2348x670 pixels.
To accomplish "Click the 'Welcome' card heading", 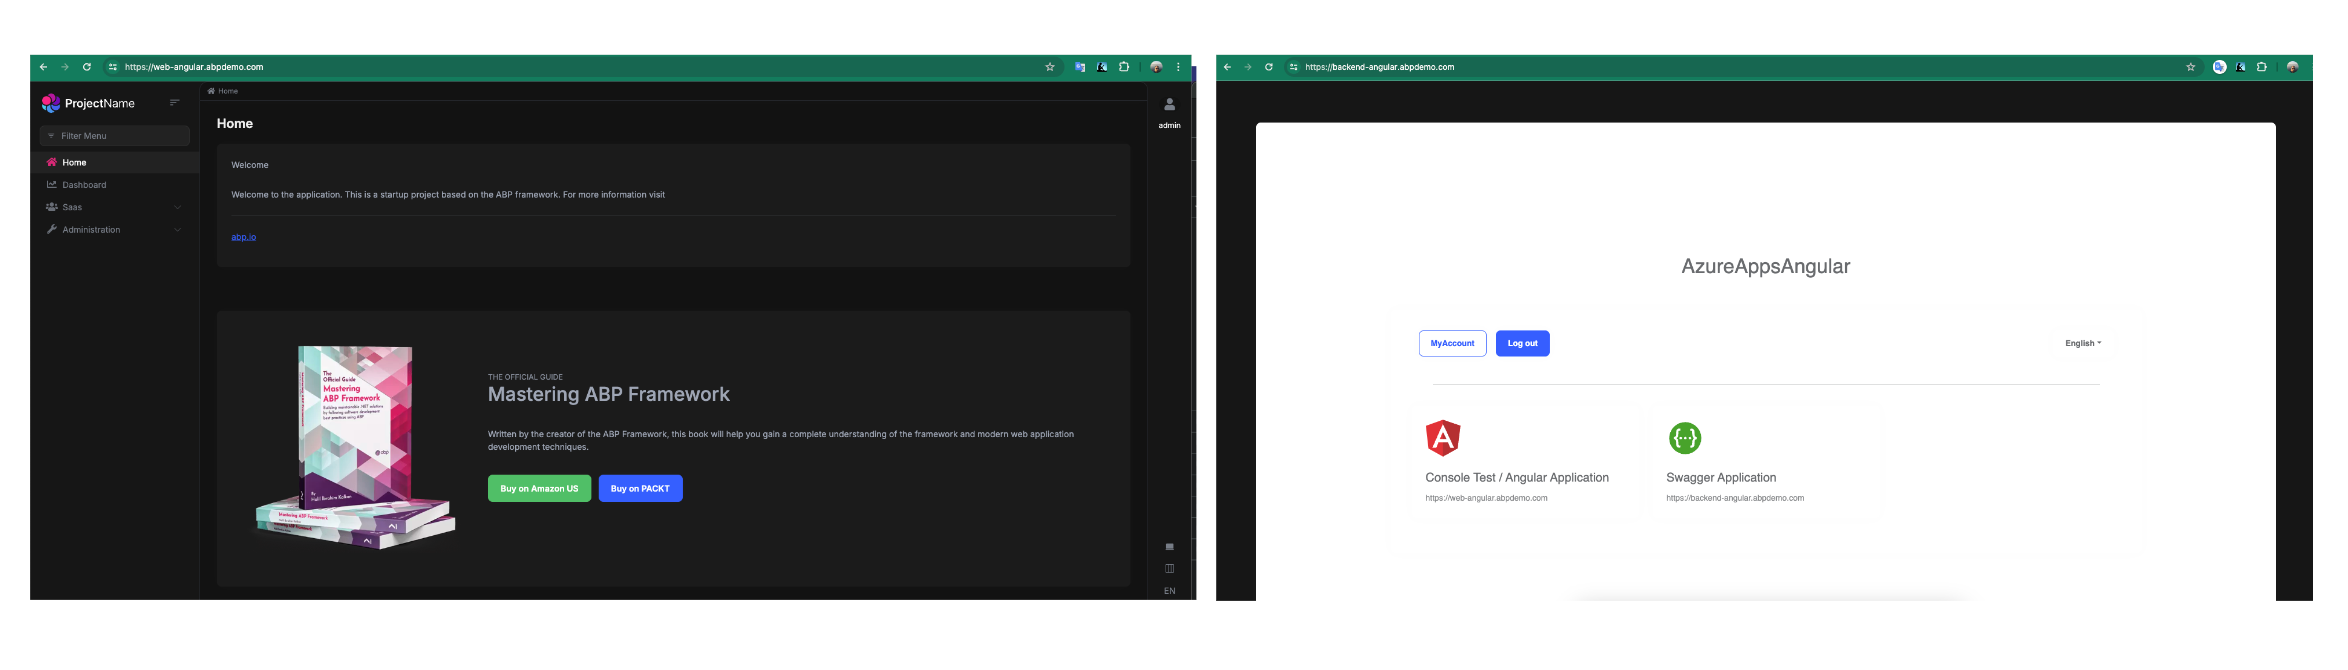I will pos(250,165).
